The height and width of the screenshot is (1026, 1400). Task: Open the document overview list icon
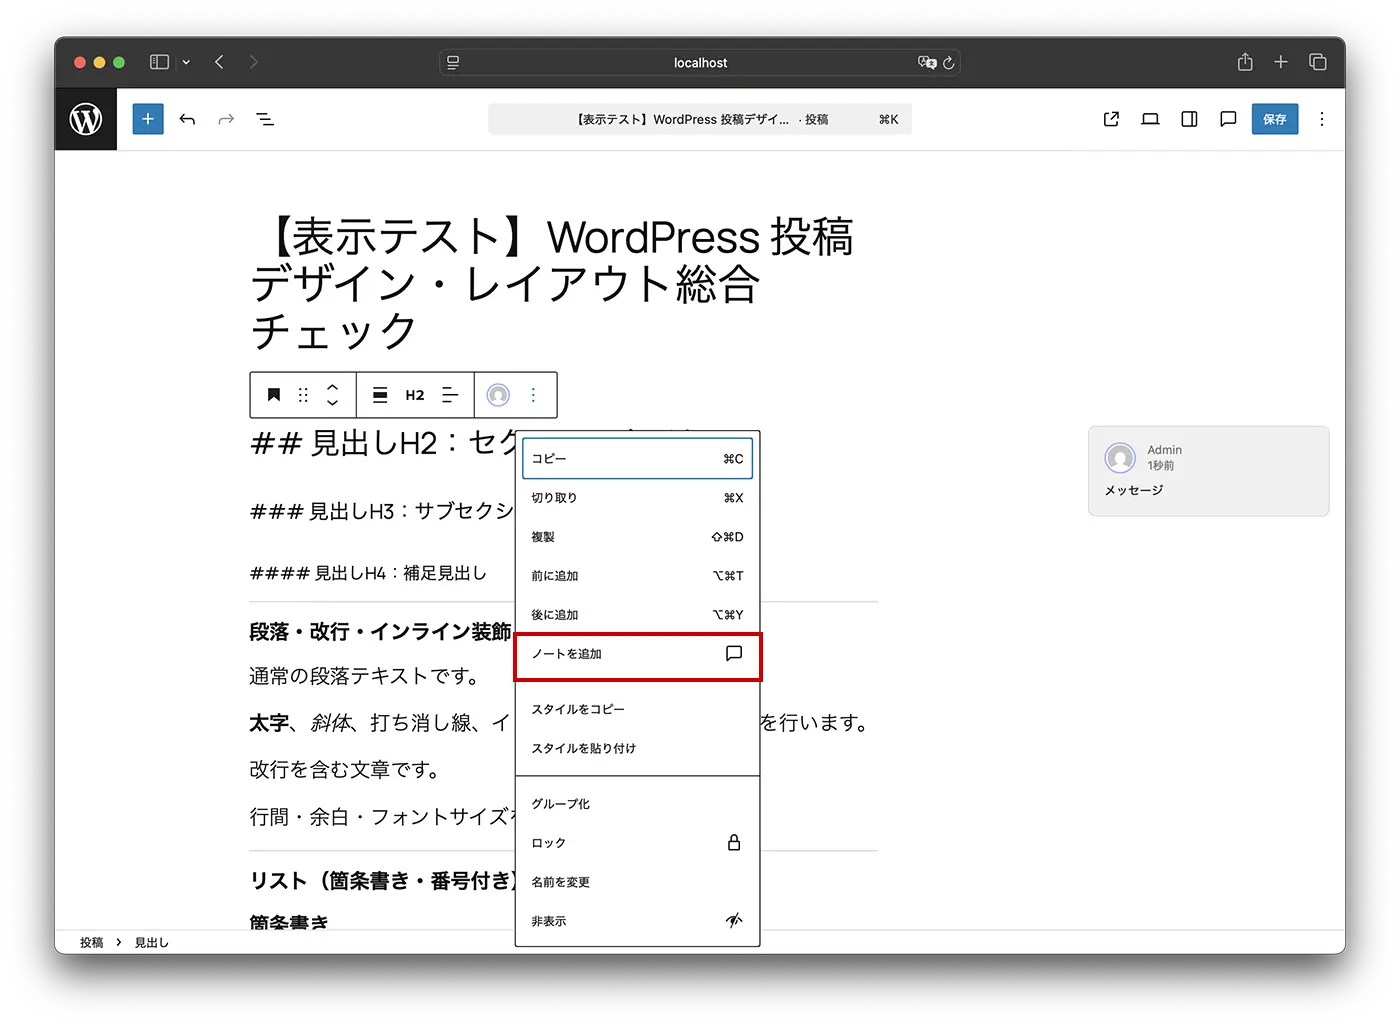pyautogui.click(x=265, y=119)
